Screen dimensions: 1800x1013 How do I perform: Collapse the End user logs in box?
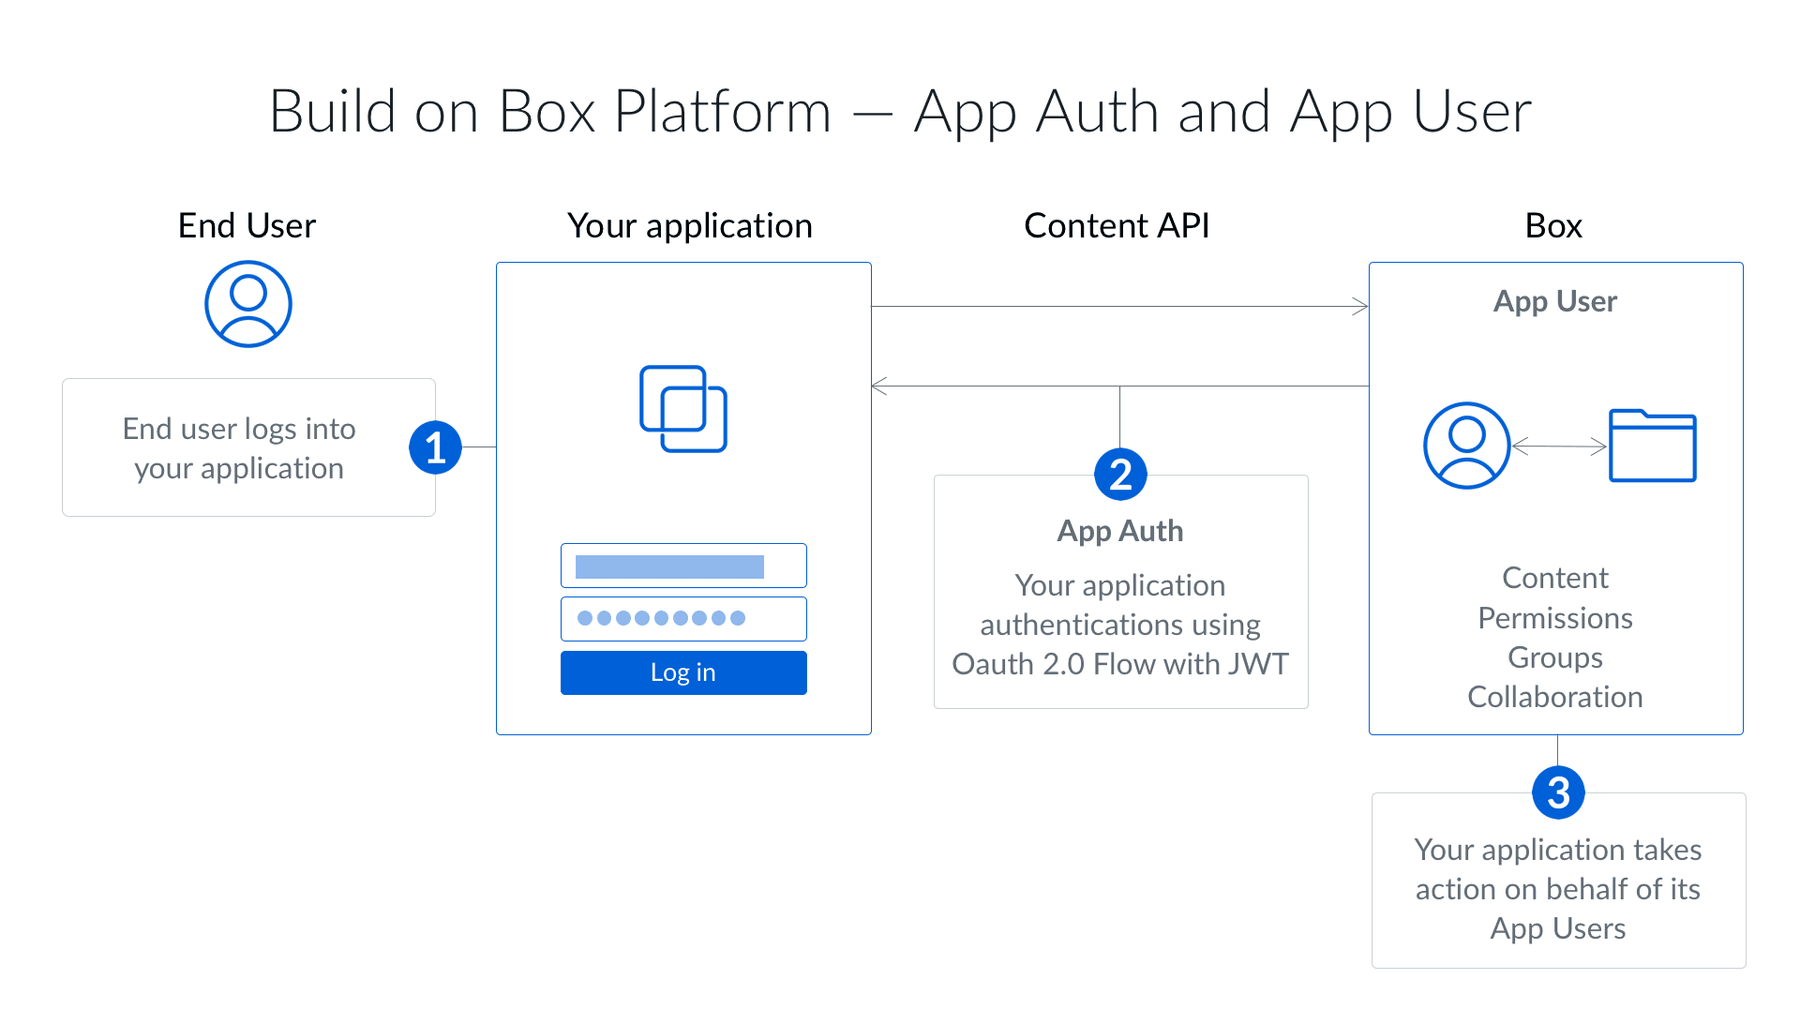(247, 447)
